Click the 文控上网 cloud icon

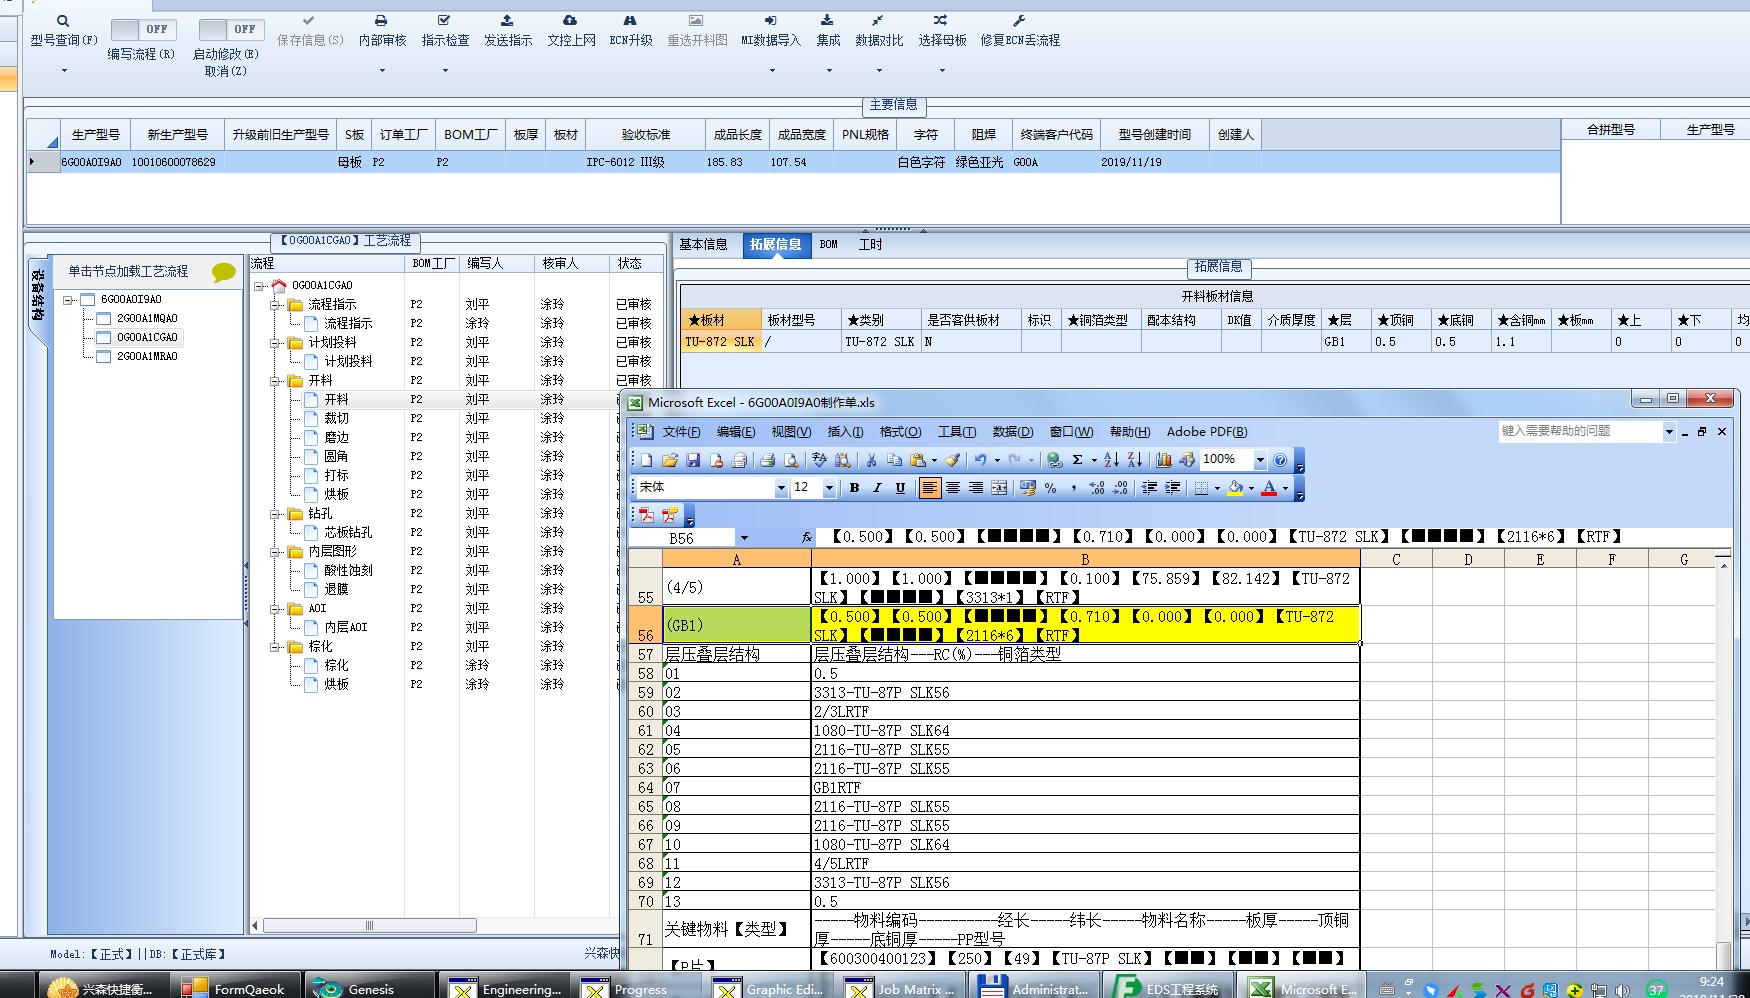coord(570,20)
